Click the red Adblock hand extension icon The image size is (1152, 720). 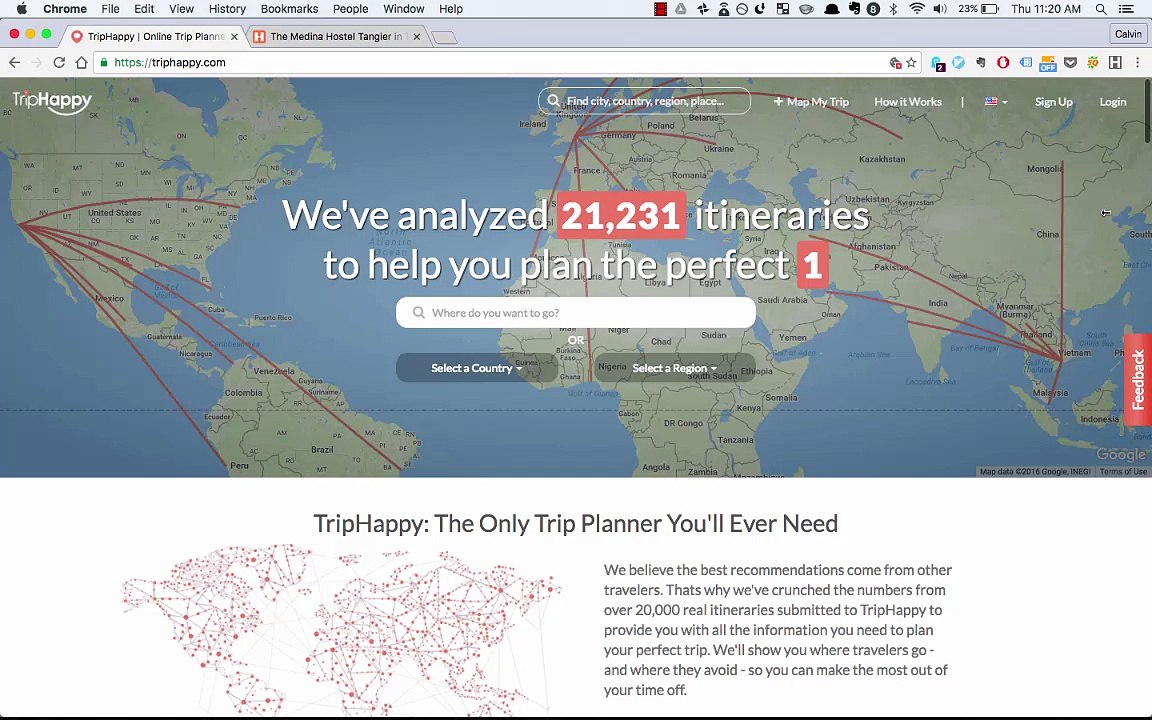click(1003, 63)
